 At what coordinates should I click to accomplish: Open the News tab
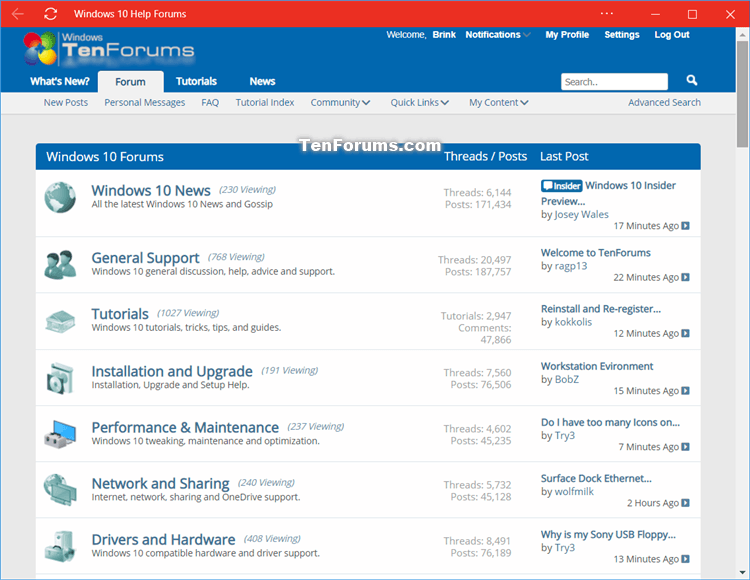tap(262, 81)
